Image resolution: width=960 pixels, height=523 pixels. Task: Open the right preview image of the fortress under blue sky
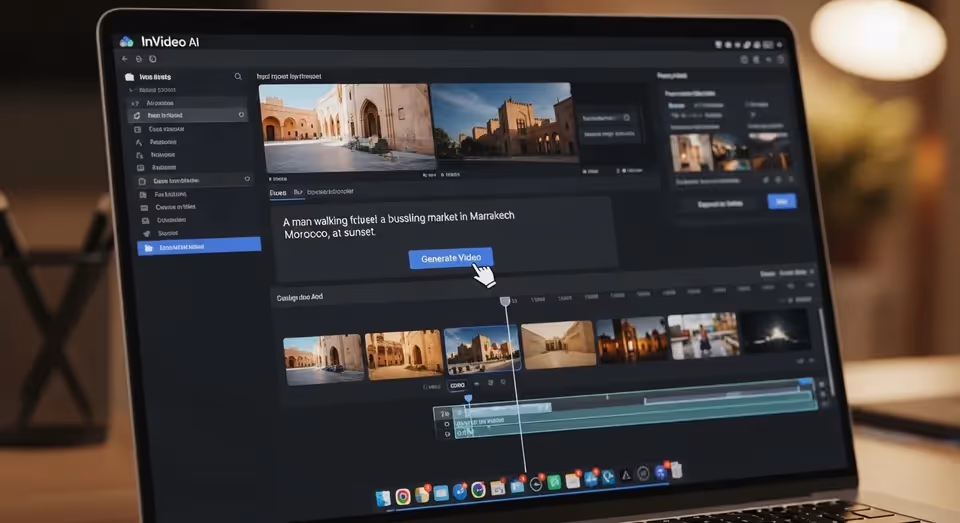tap(505, 124)
